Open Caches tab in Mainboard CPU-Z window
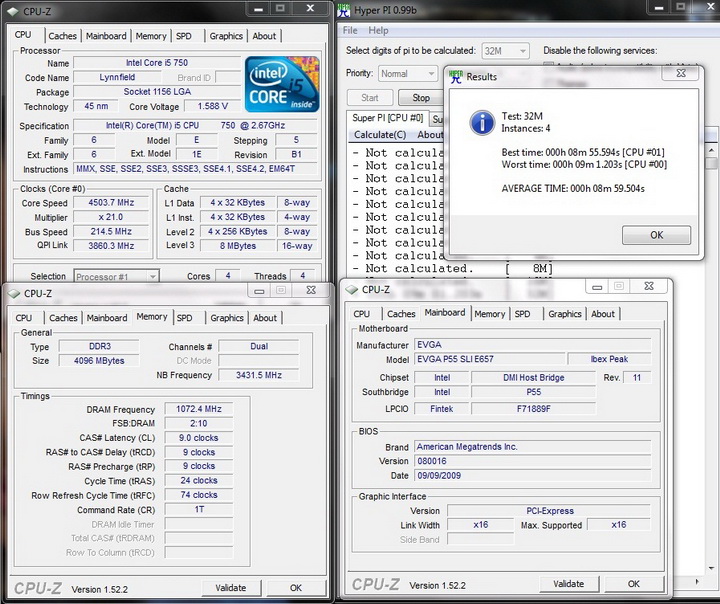720x604 pixels. 401,314
